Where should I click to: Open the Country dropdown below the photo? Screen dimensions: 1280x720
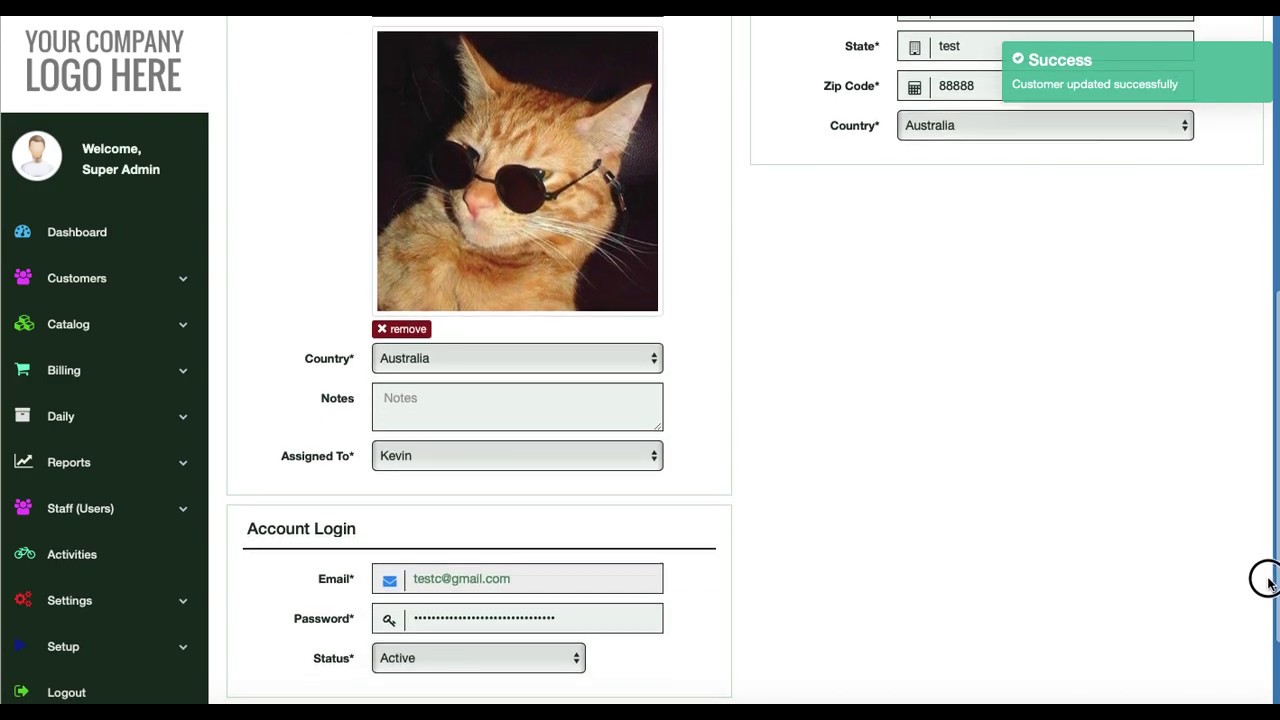pos(517,358)
